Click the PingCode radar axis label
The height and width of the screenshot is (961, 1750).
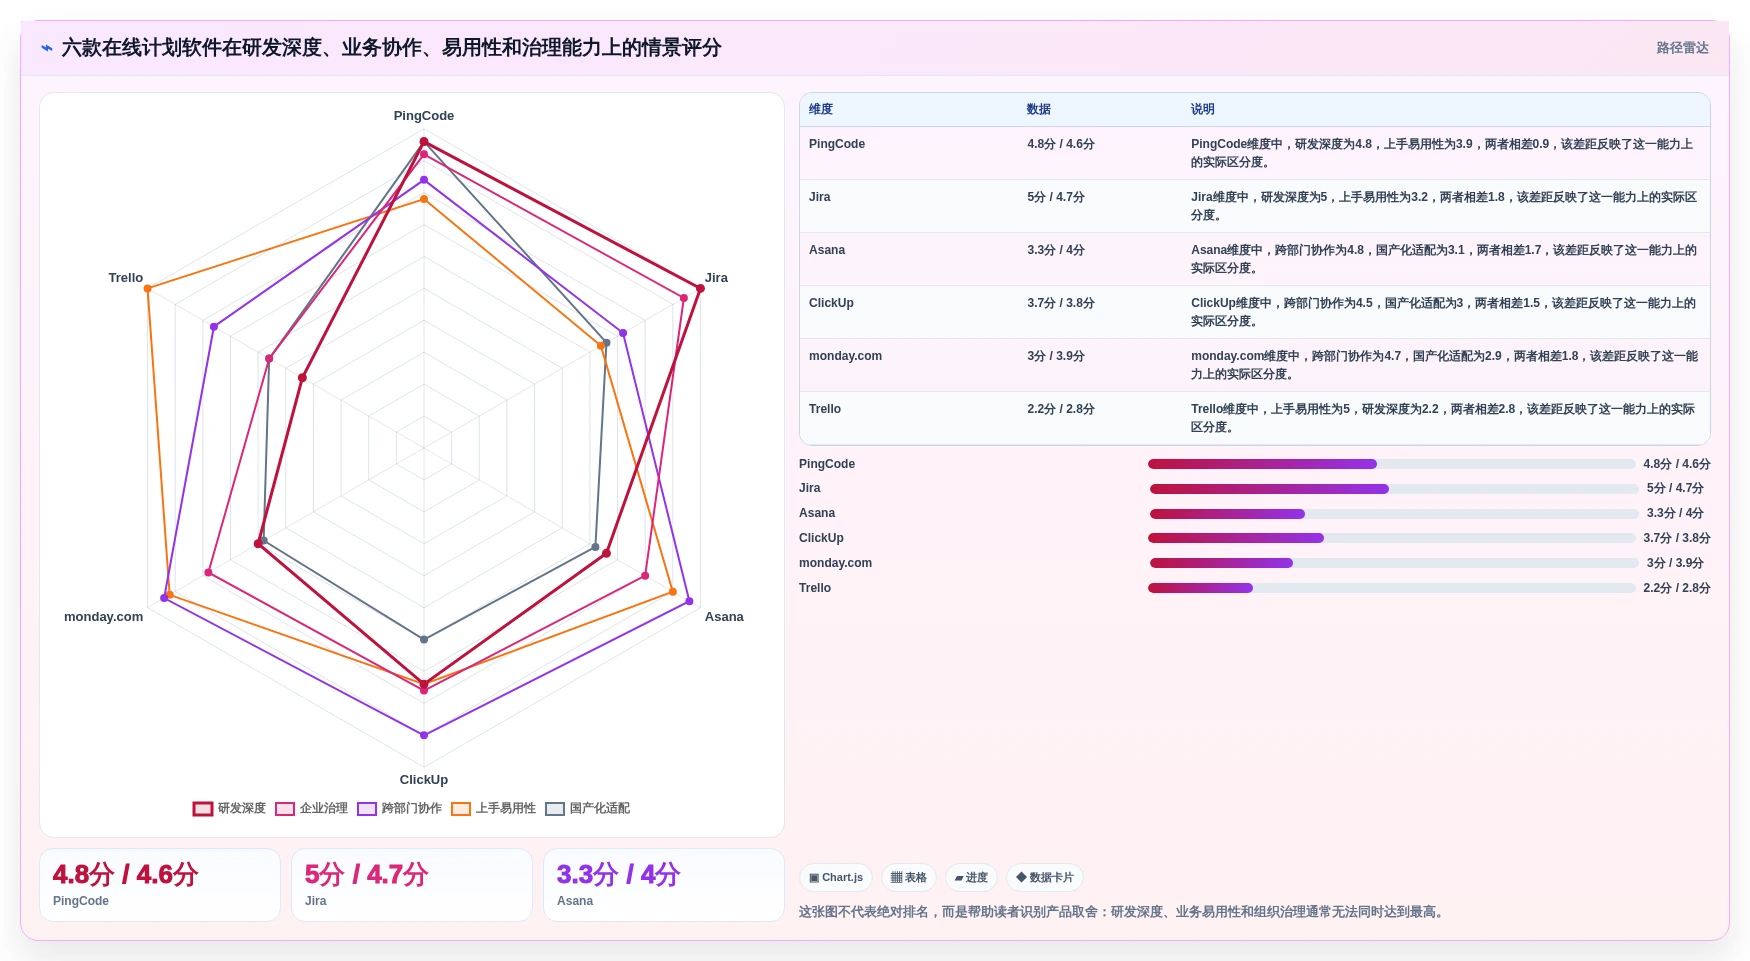[x=424, y=116]
